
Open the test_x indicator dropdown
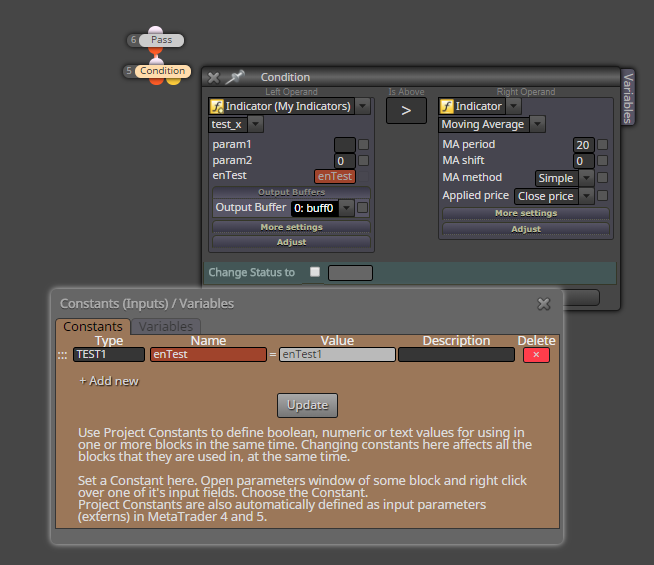coord(256,124)
